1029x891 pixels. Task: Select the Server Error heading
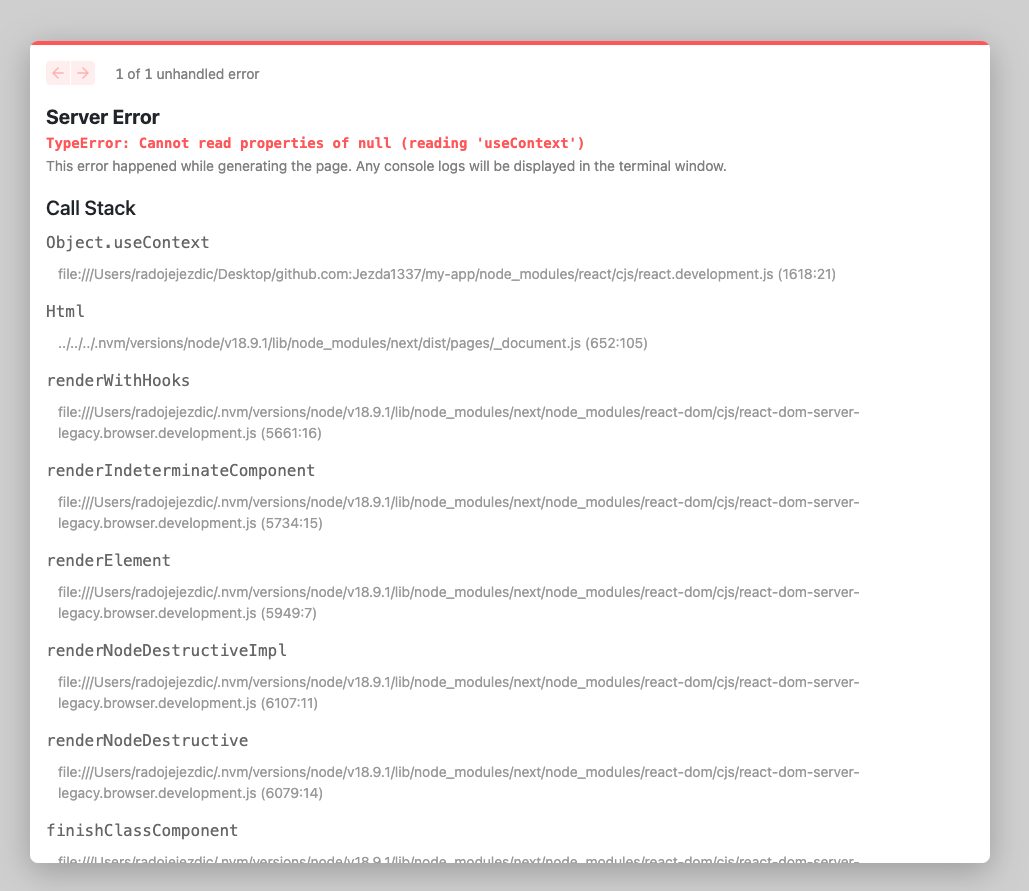103,117
